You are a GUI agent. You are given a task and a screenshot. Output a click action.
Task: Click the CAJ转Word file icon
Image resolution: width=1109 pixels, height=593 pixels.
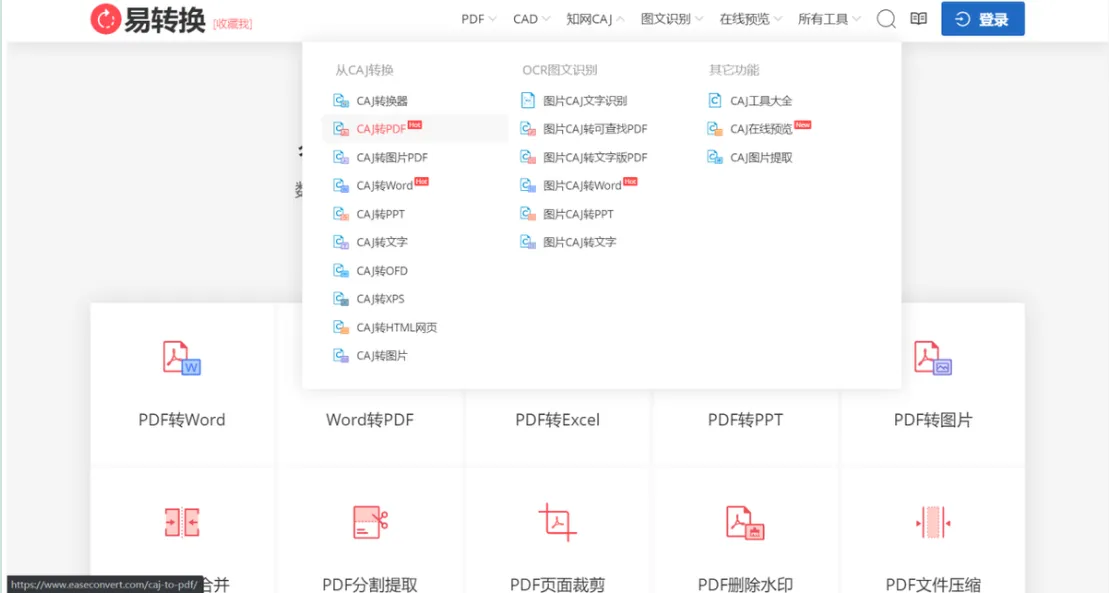coord(341,185)
